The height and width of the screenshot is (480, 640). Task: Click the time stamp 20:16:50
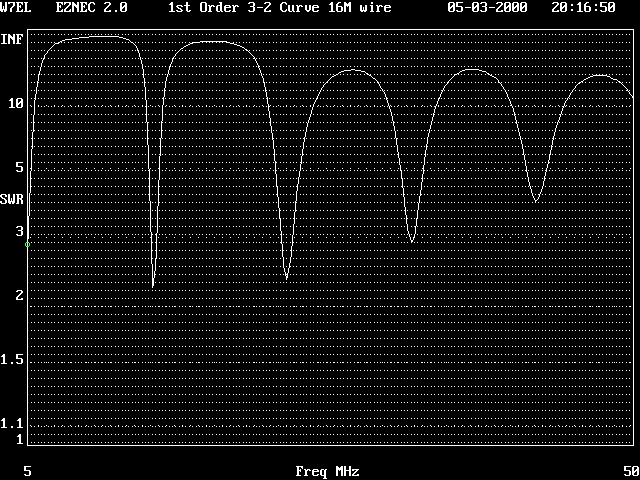click(x=583, y=7)
